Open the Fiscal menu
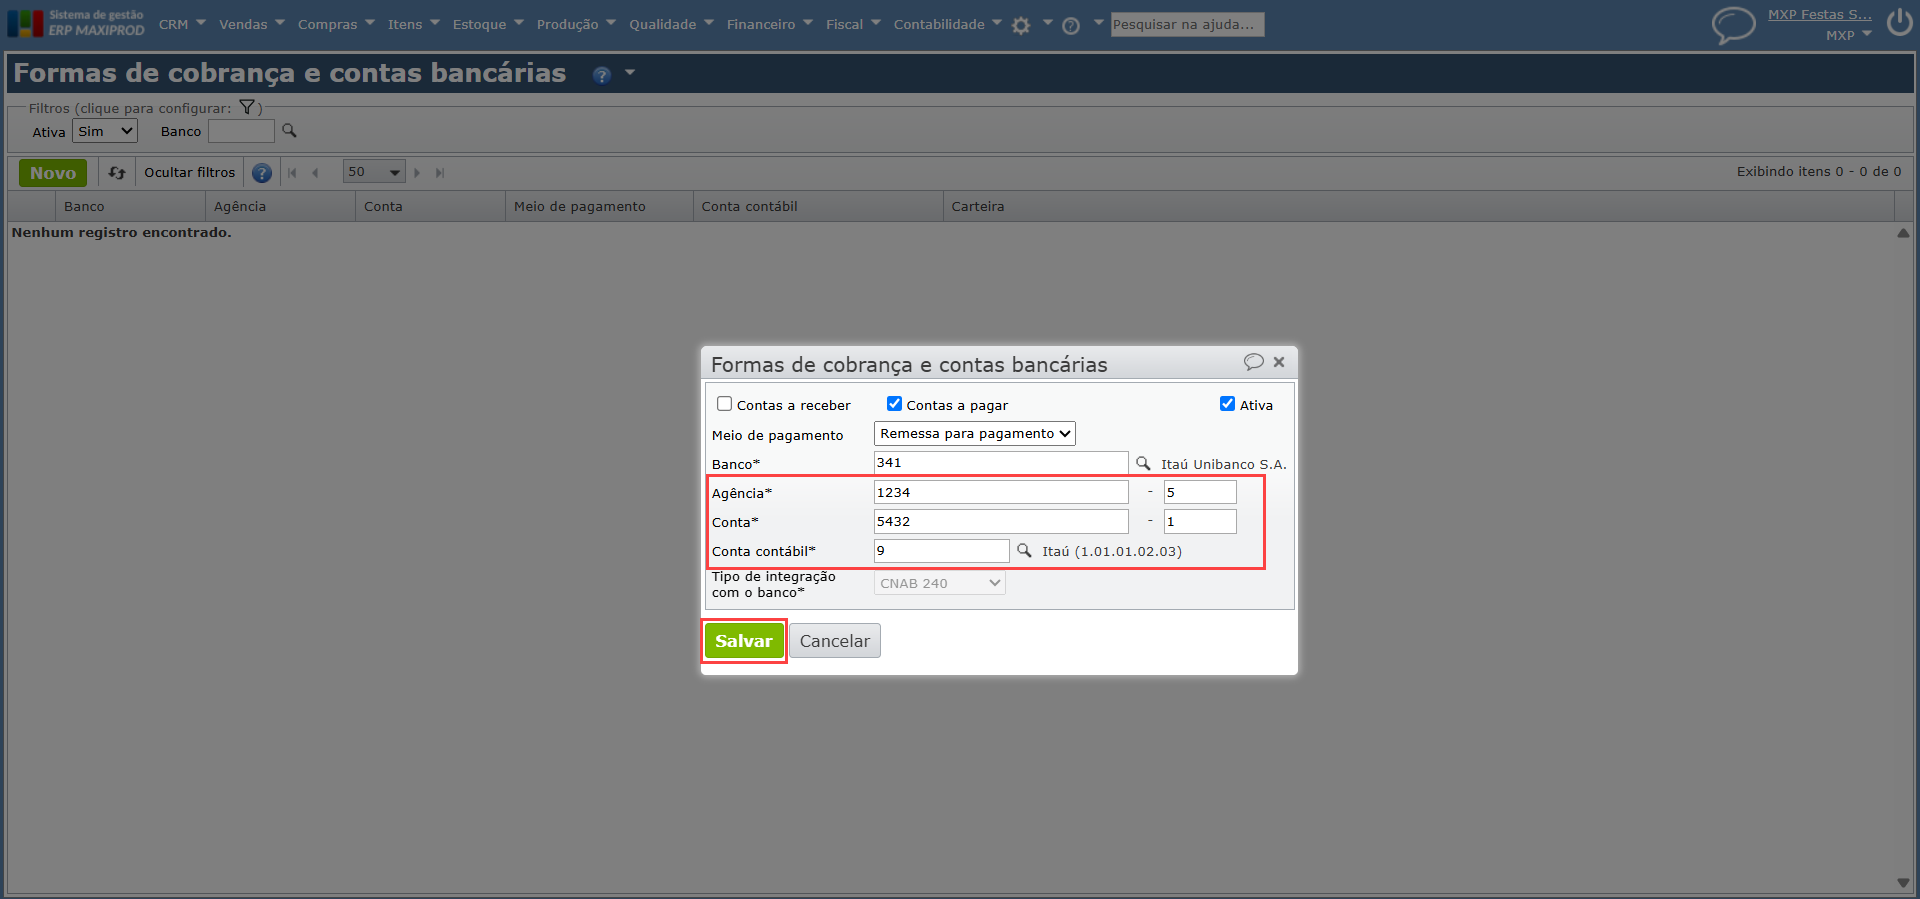Viewport: 1920px width, 899px height. pos(853,24)
